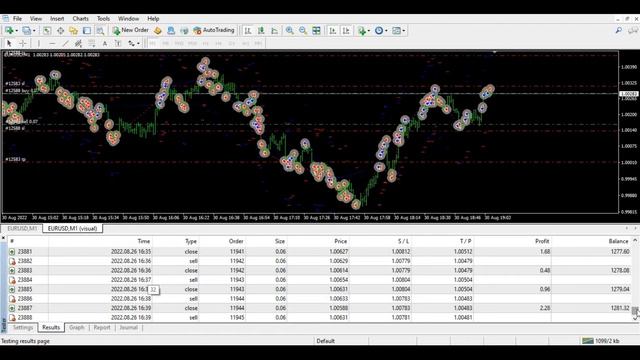
Task: Open the Tools menu
Action: 103,19
